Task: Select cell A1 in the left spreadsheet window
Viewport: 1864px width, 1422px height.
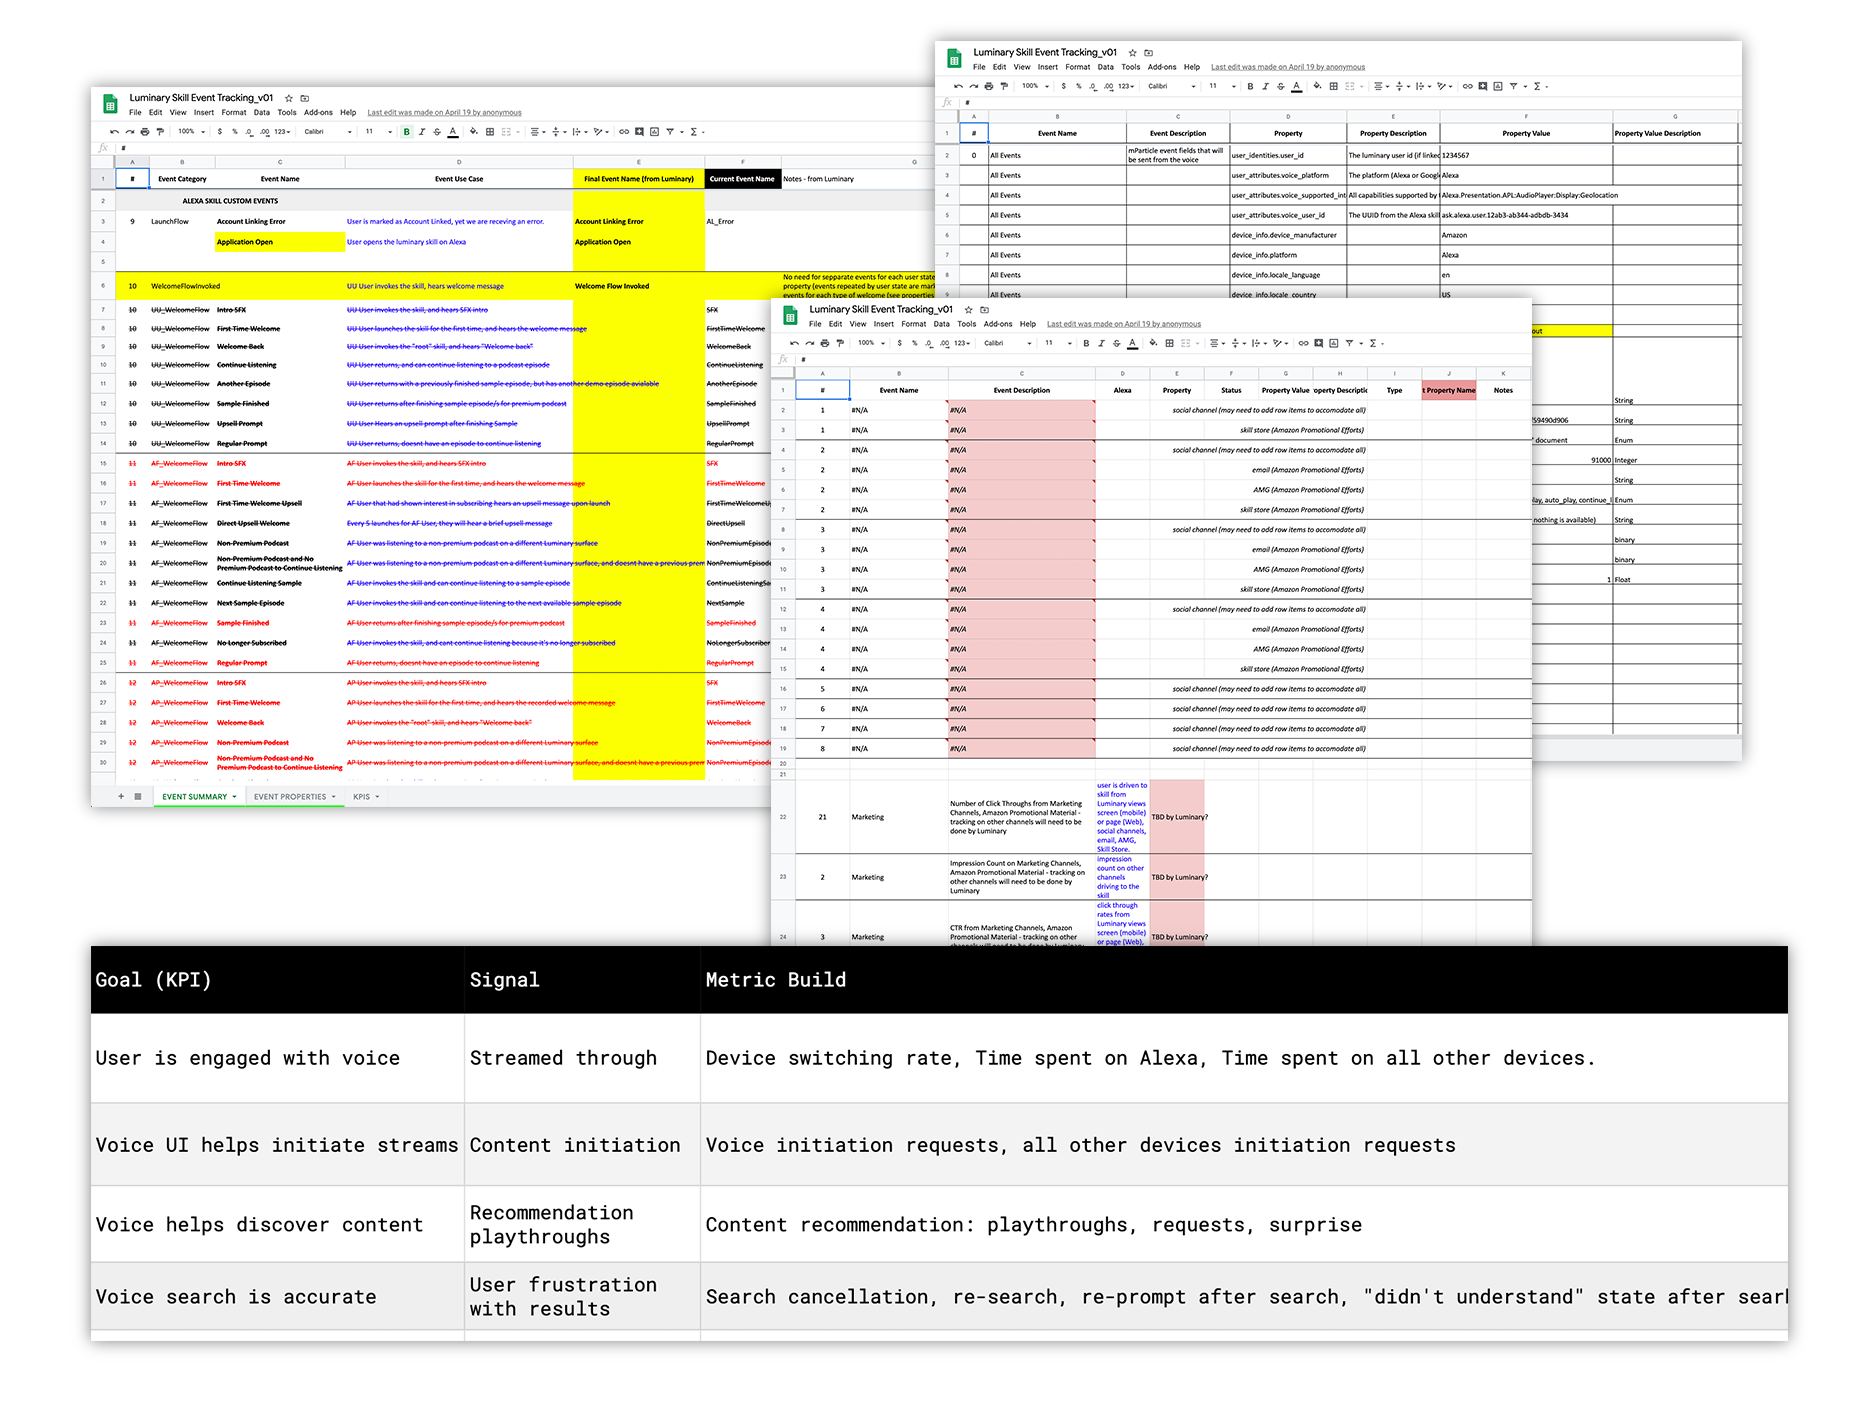Action: pyautogui.click(x=132, y=179)
